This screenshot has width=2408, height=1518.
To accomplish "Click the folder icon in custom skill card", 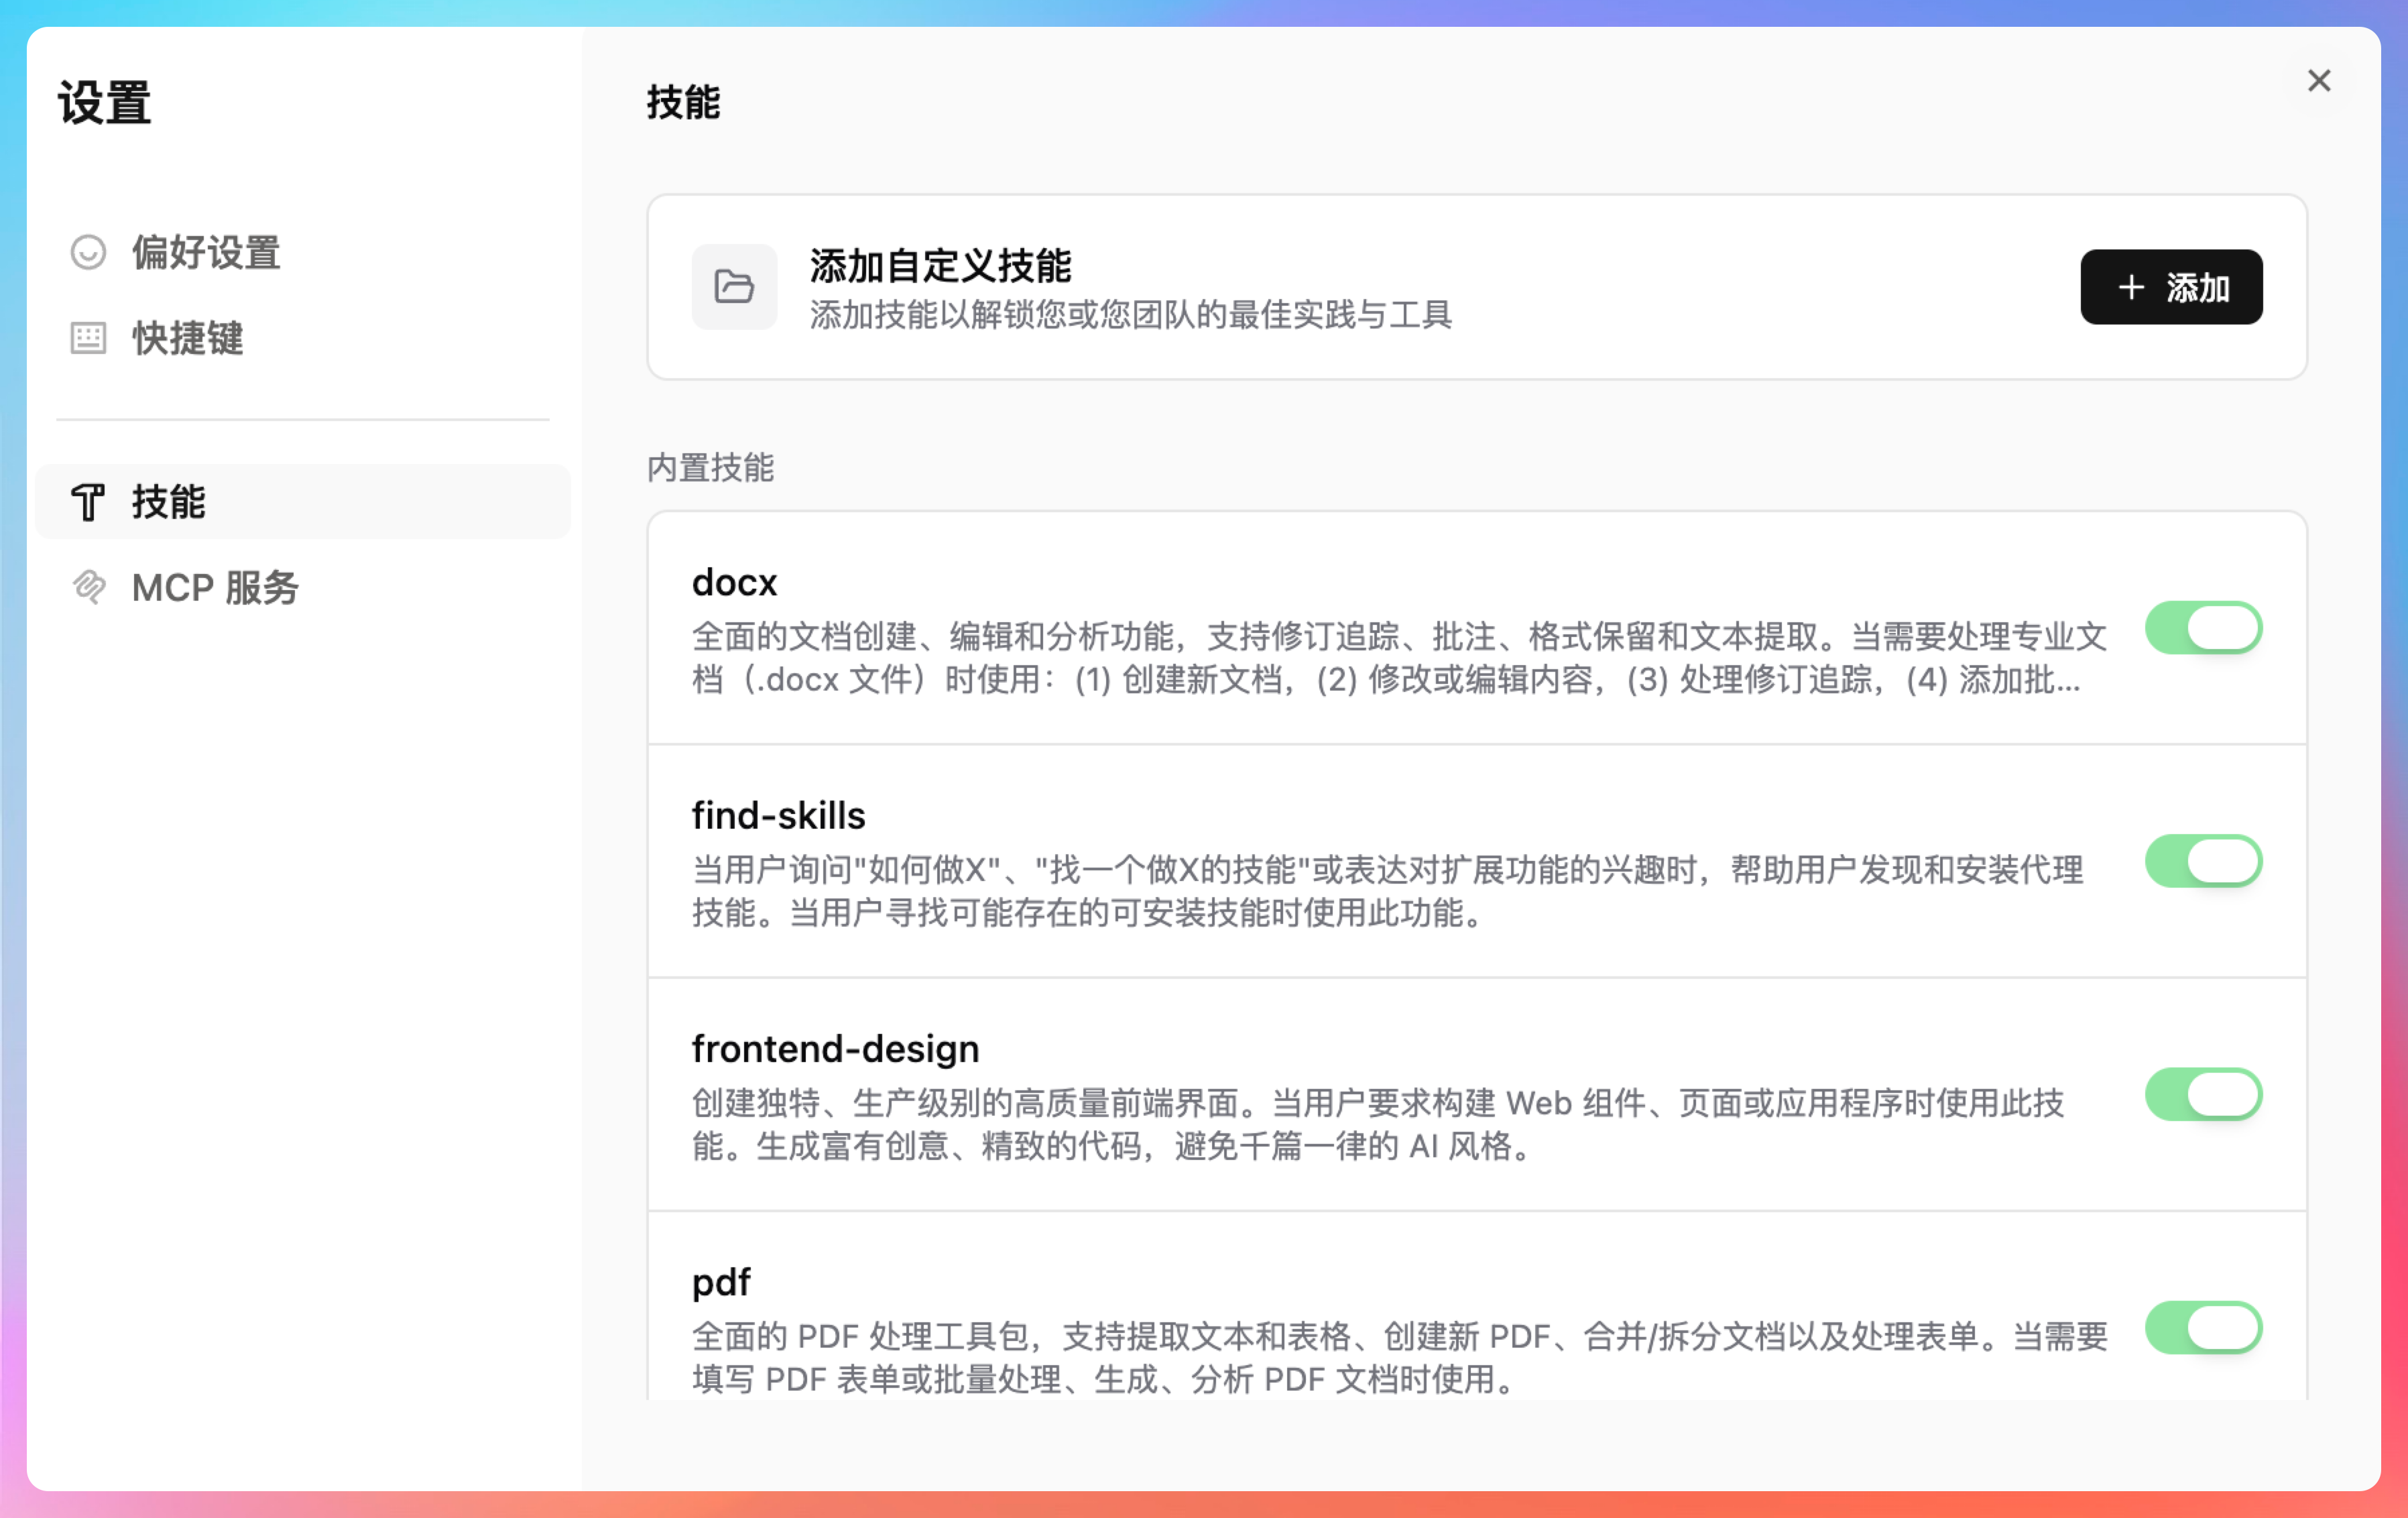I will click(734, 287).
